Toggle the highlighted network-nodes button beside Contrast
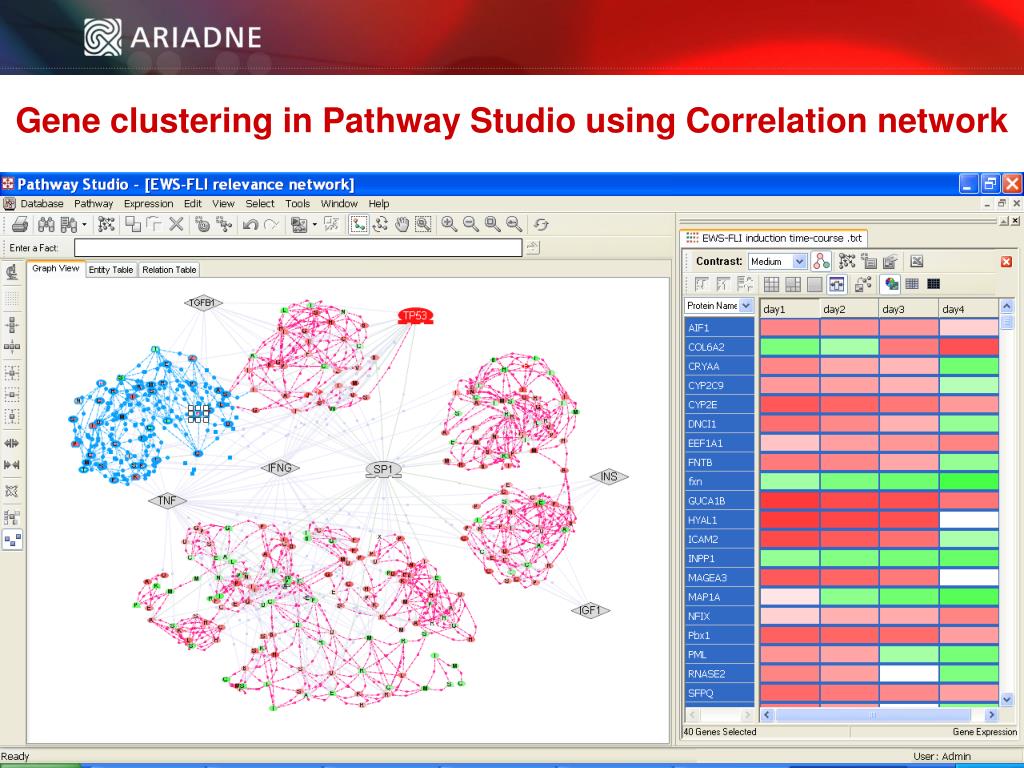This screenshot has height=768, width=1024. click(821, 261)
